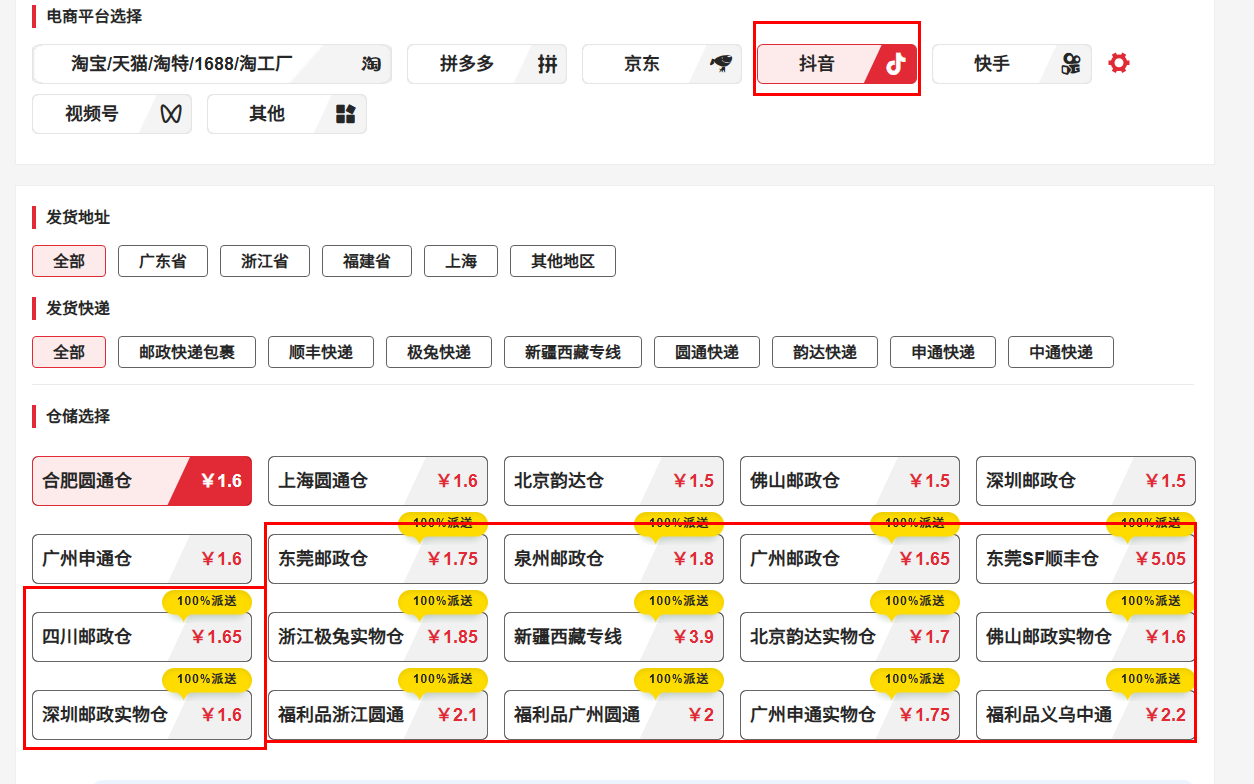
Task: Choose 上海 as the shipping address
Action: [x=461, y=261]
